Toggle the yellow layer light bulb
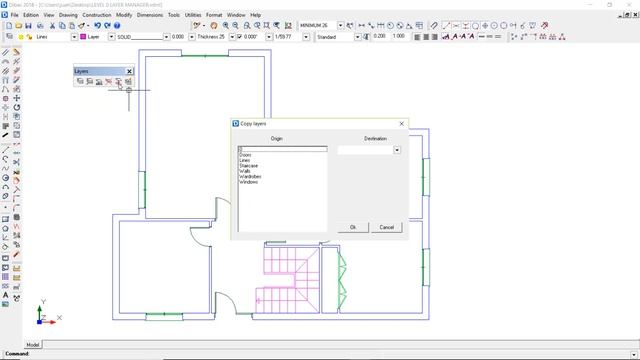The width and height of the screenshot is (640, 360). pos(21,37)
